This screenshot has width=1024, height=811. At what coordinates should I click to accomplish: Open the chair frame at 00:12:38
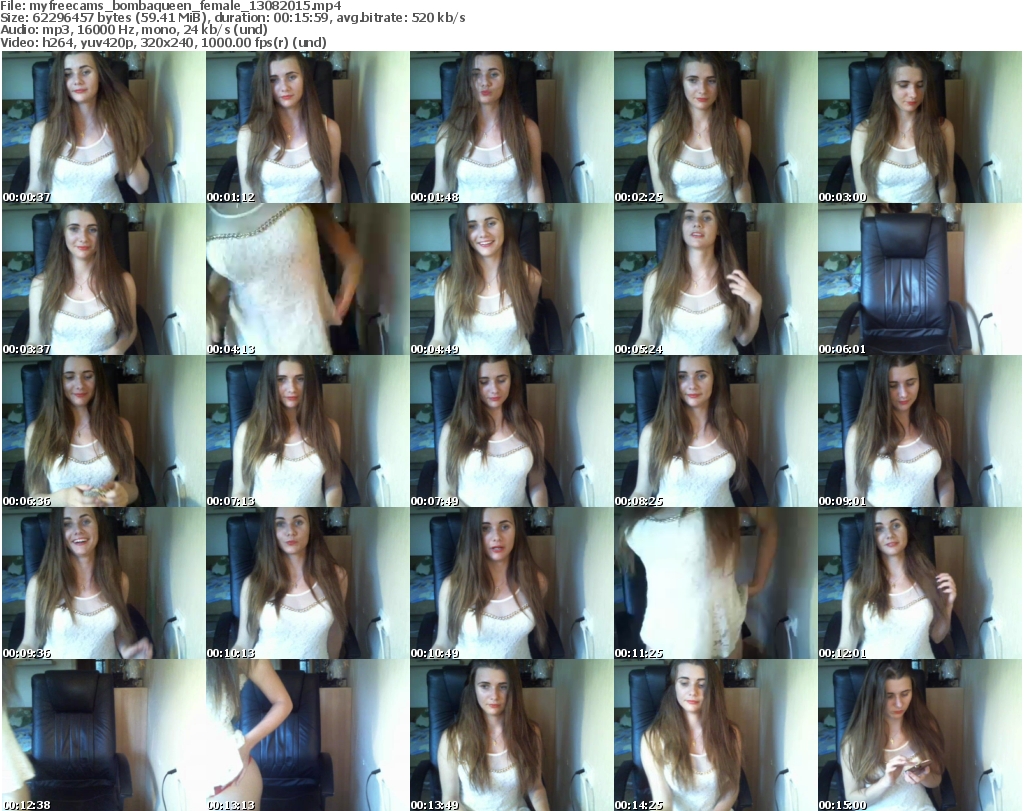103,735
